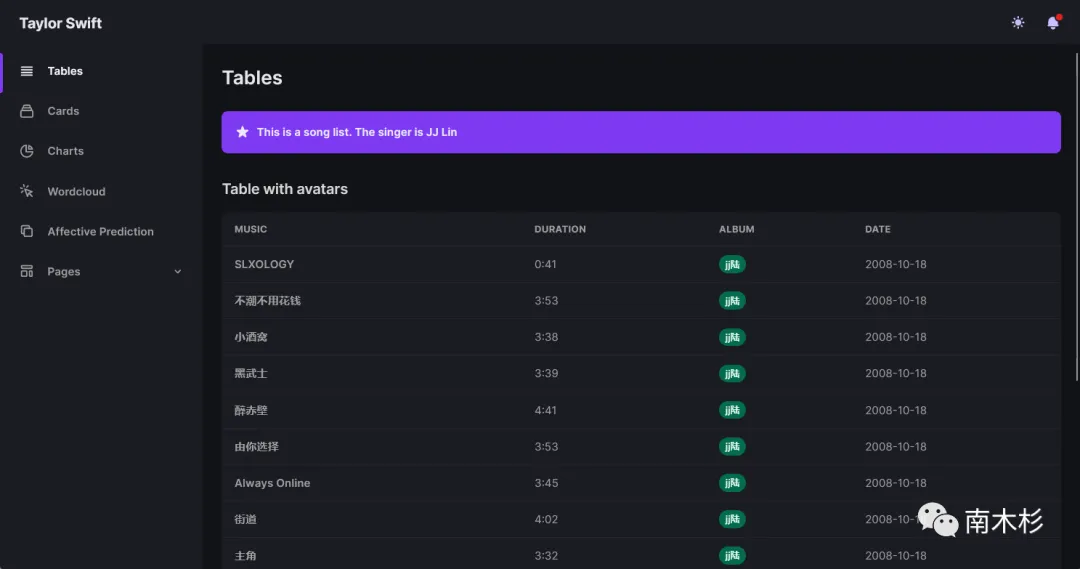
Task: Expand the Pages submenu chevron
Action: pos(178,271)
